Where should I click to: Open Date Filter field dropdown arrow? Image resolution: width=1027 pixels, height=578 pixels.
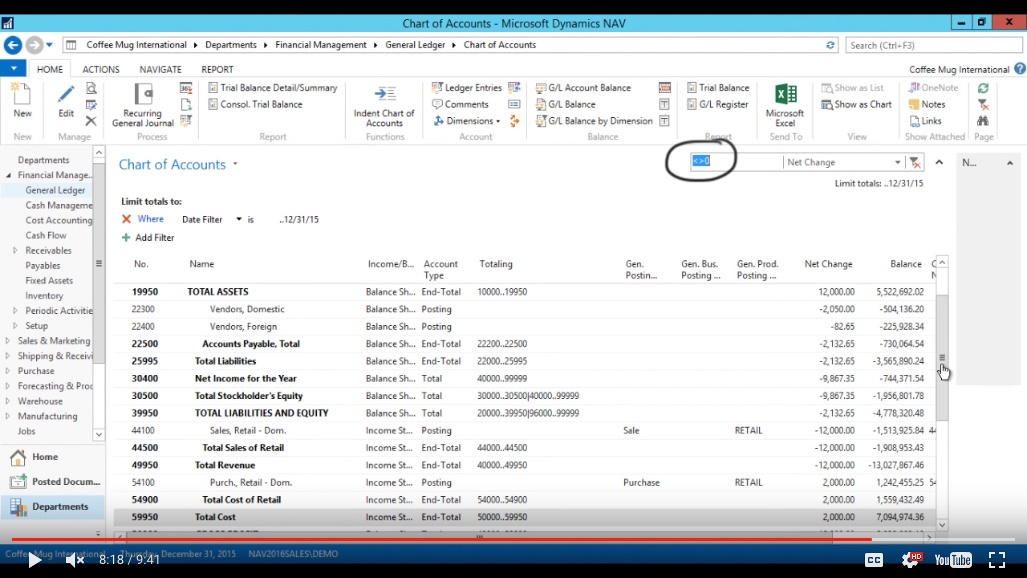click(x=239, y=220)
